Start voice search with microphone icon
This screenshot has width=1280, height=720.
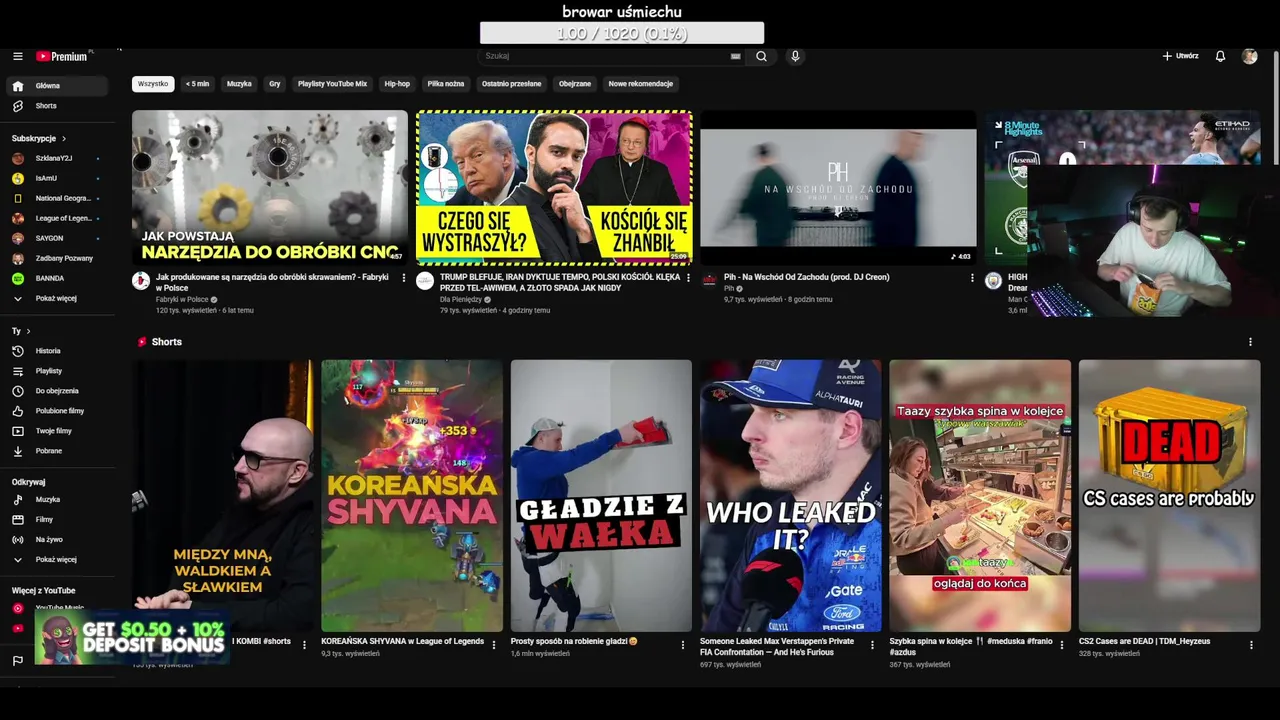point(795,56)
